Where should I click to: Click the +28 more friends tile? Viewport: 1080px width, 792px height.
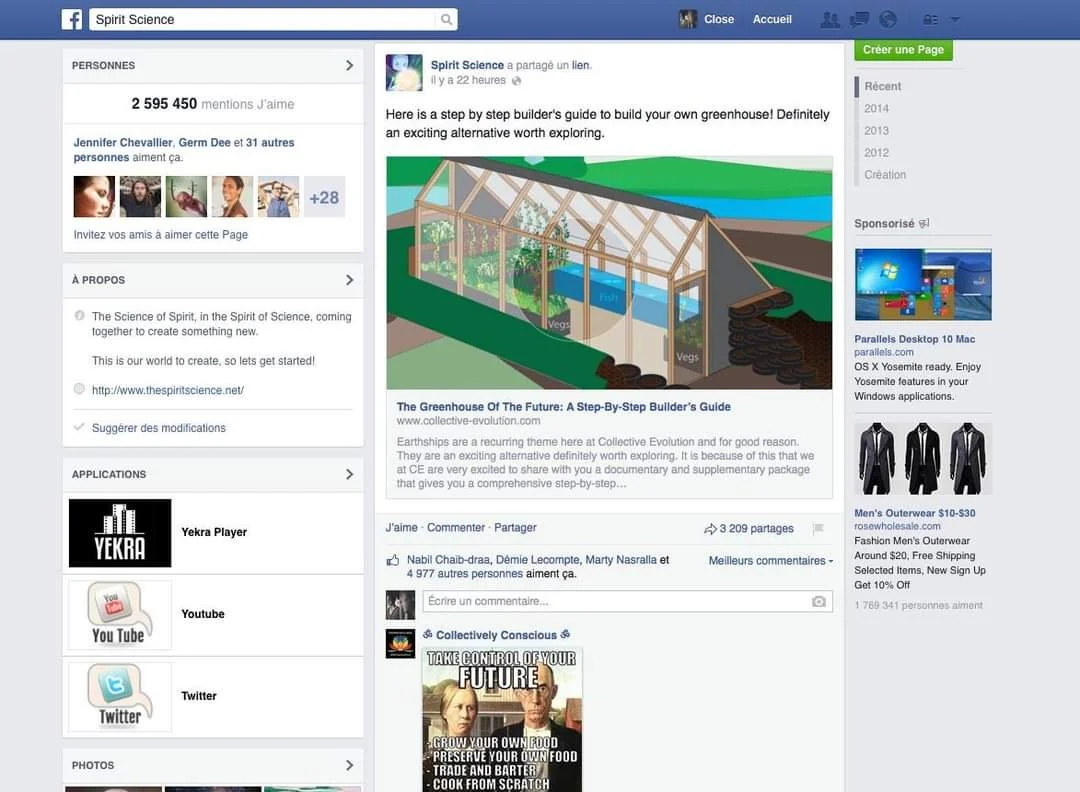click(324, 197)
